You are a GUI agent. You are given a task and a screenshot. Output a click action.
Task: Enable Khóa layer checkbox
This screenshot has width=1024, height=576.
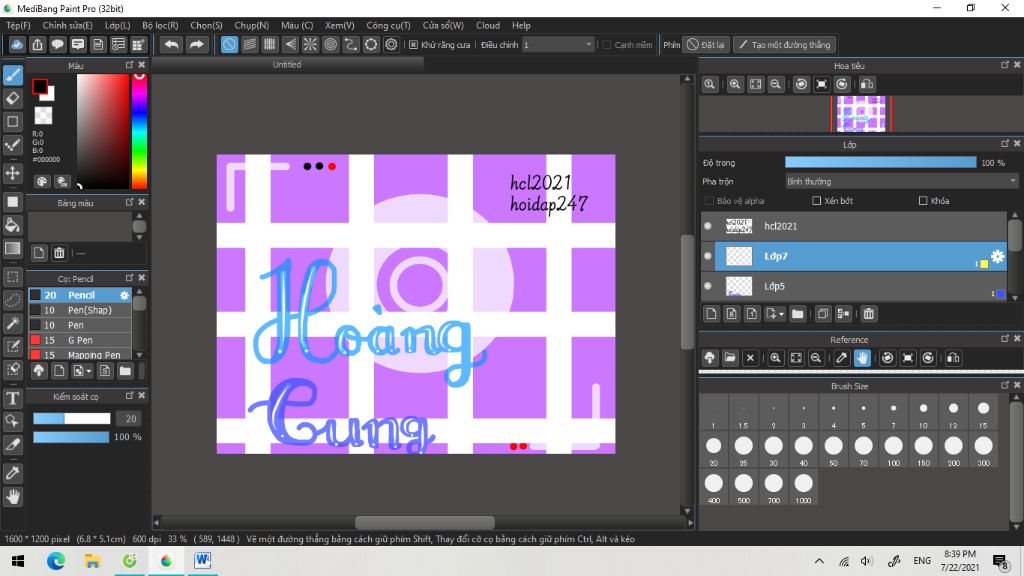point(923,200)
